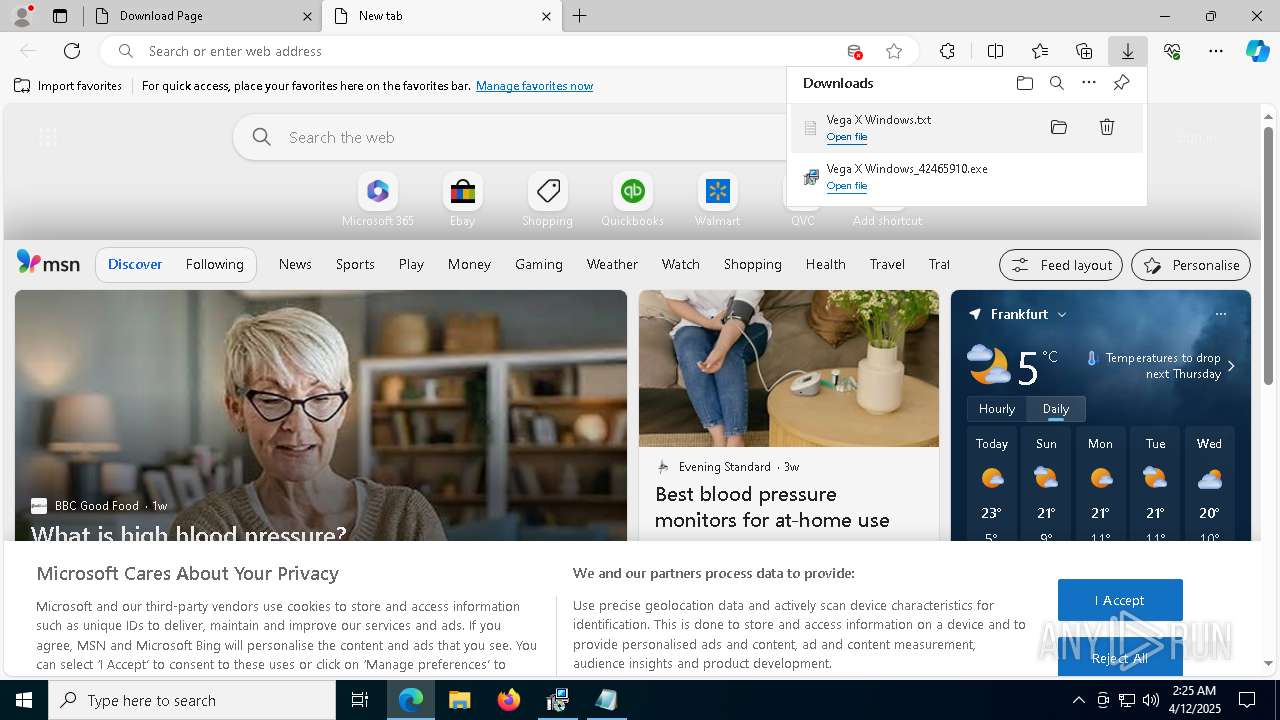Viewport: 1280px width, 720px height.
Task: Switch weather forecast to Daily
Action: pyautogui.click(x=1056, y=409)
